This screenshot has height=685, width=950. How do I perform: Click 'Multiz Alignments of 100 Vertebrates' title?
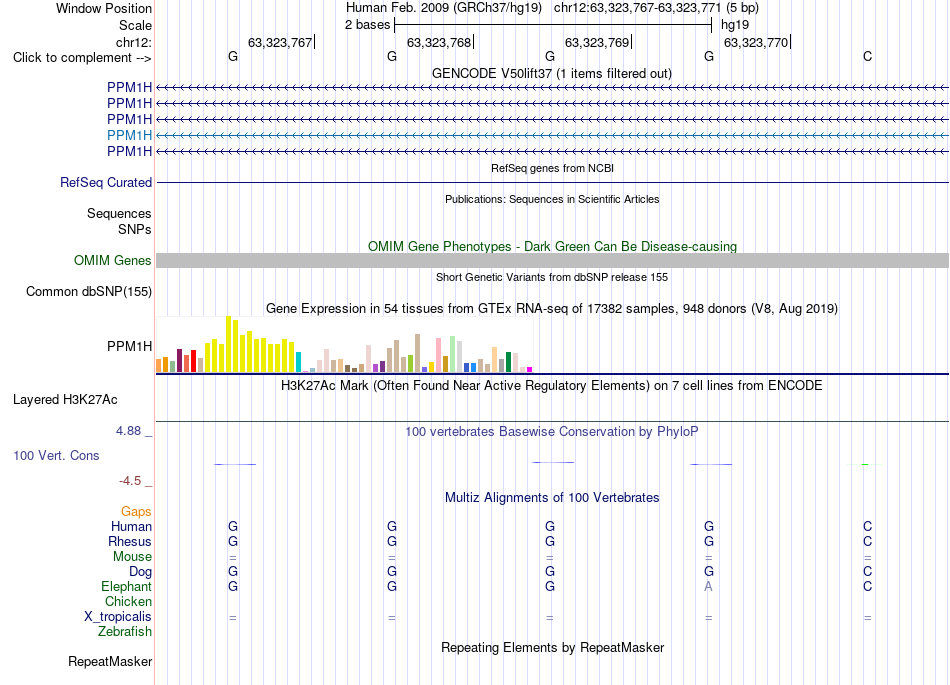(552, 497)
